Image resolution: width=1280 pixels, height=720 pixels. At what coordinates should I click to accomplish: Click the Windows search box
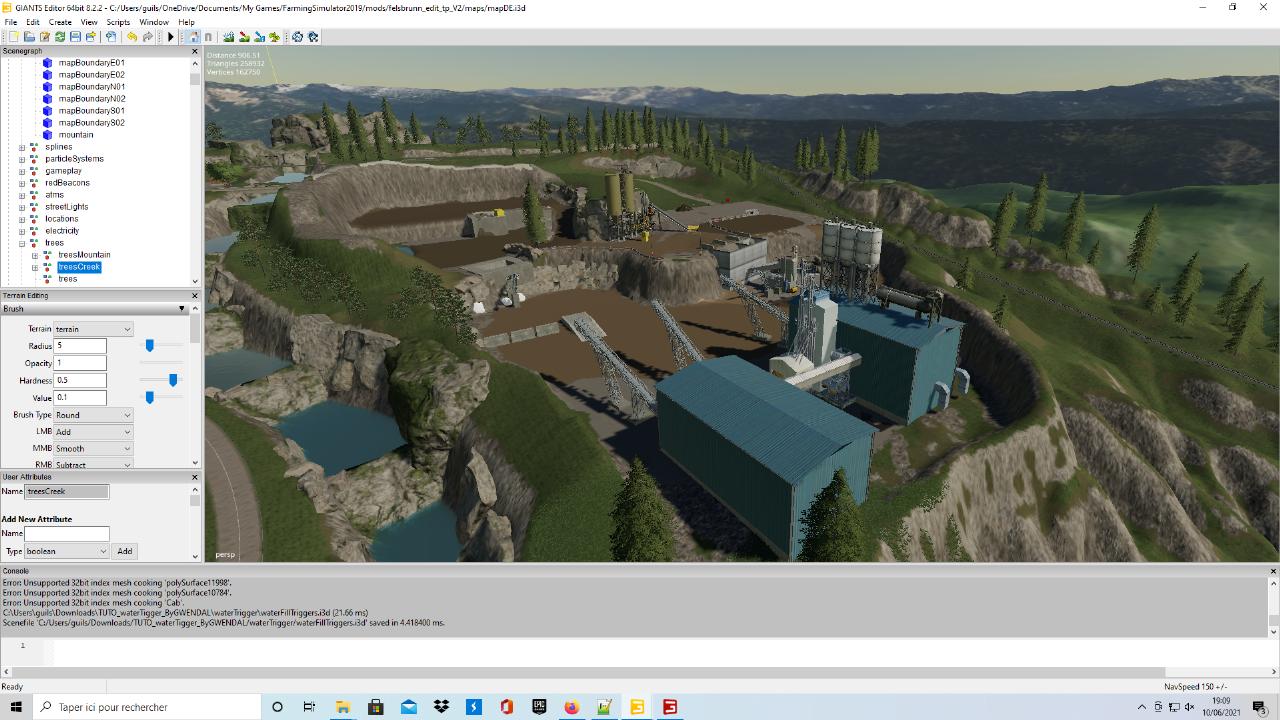145,707
